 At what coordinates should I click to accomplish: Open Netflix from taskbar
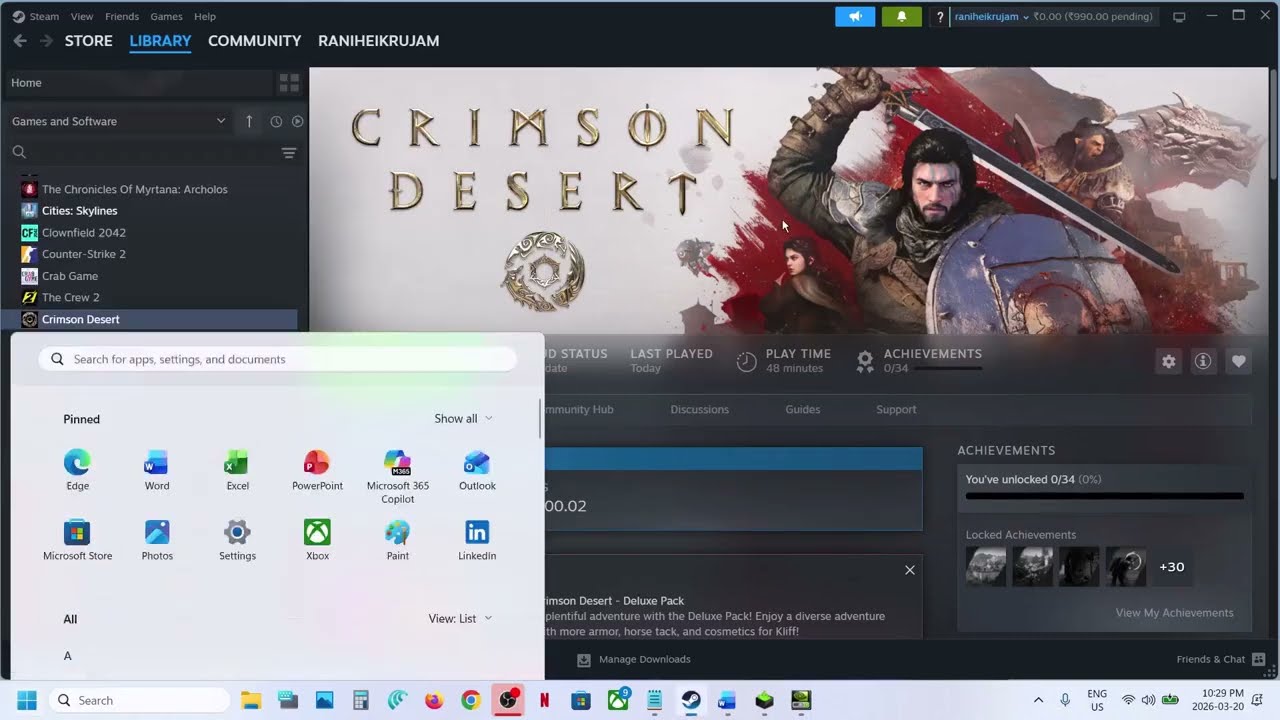coord(544,700)
